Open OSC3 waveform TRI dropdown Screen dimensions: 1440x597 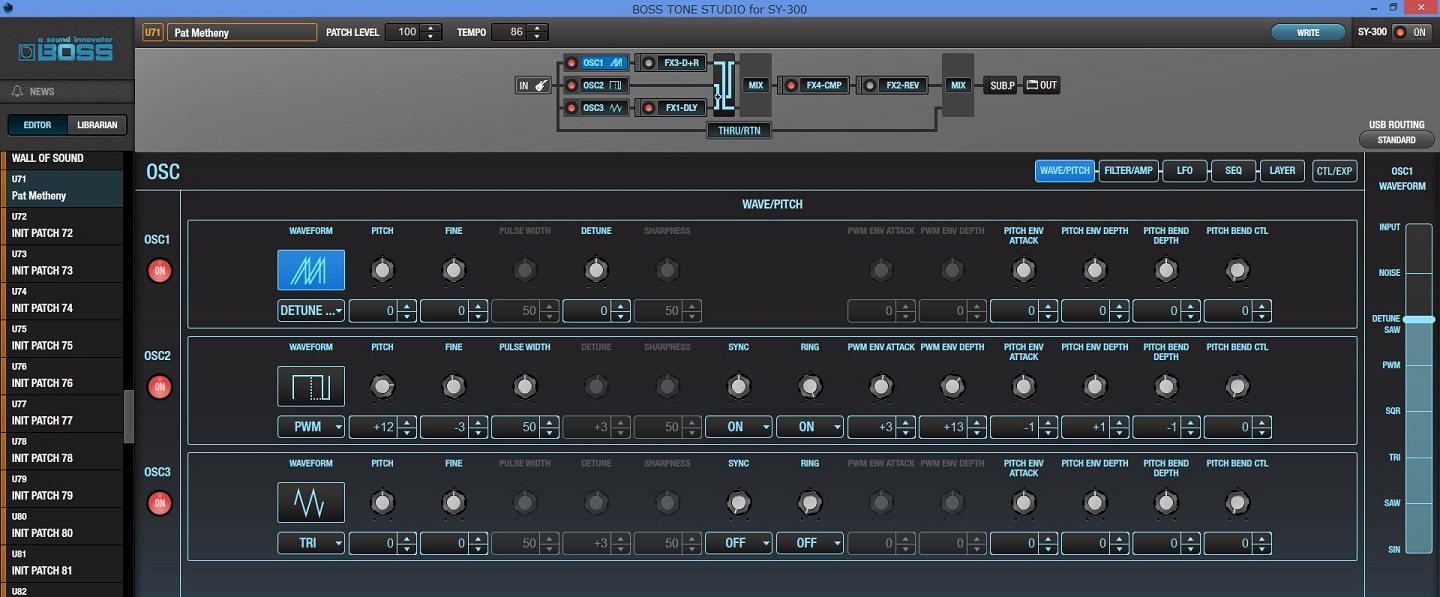point(311,543)
